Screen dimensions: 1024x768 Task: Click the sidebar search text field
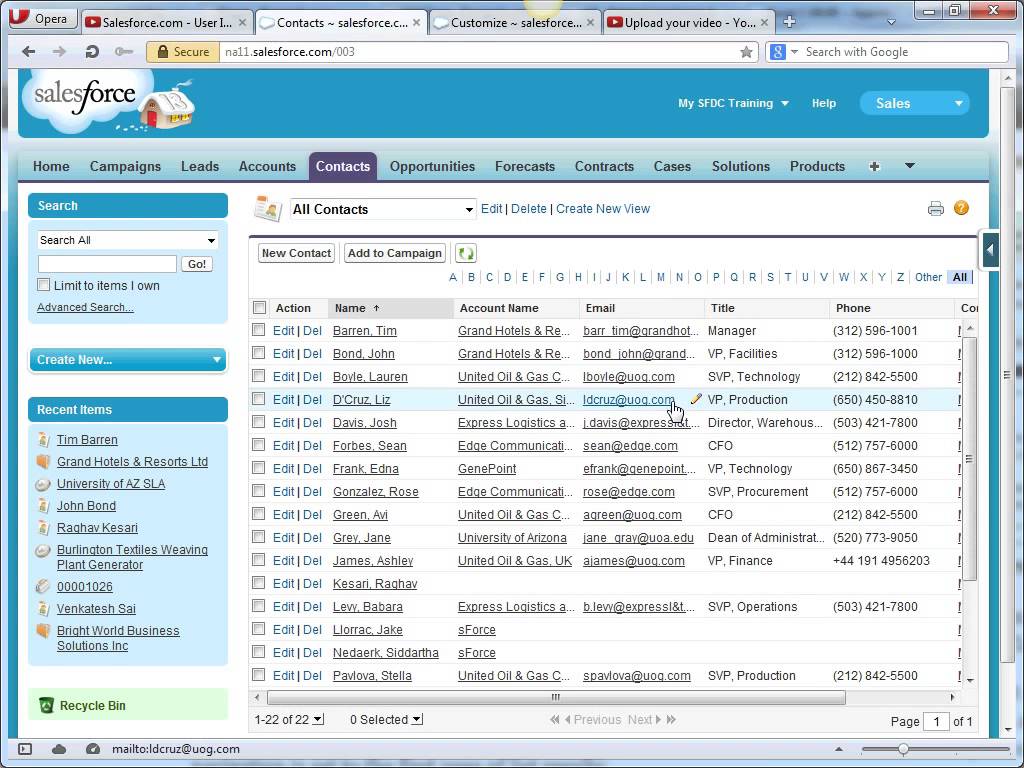coord(107,264)
